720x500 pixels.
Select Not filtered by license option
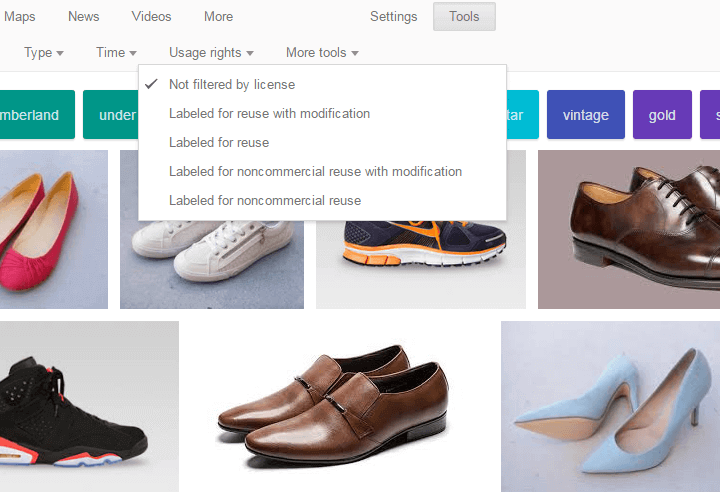pos(232,85)
